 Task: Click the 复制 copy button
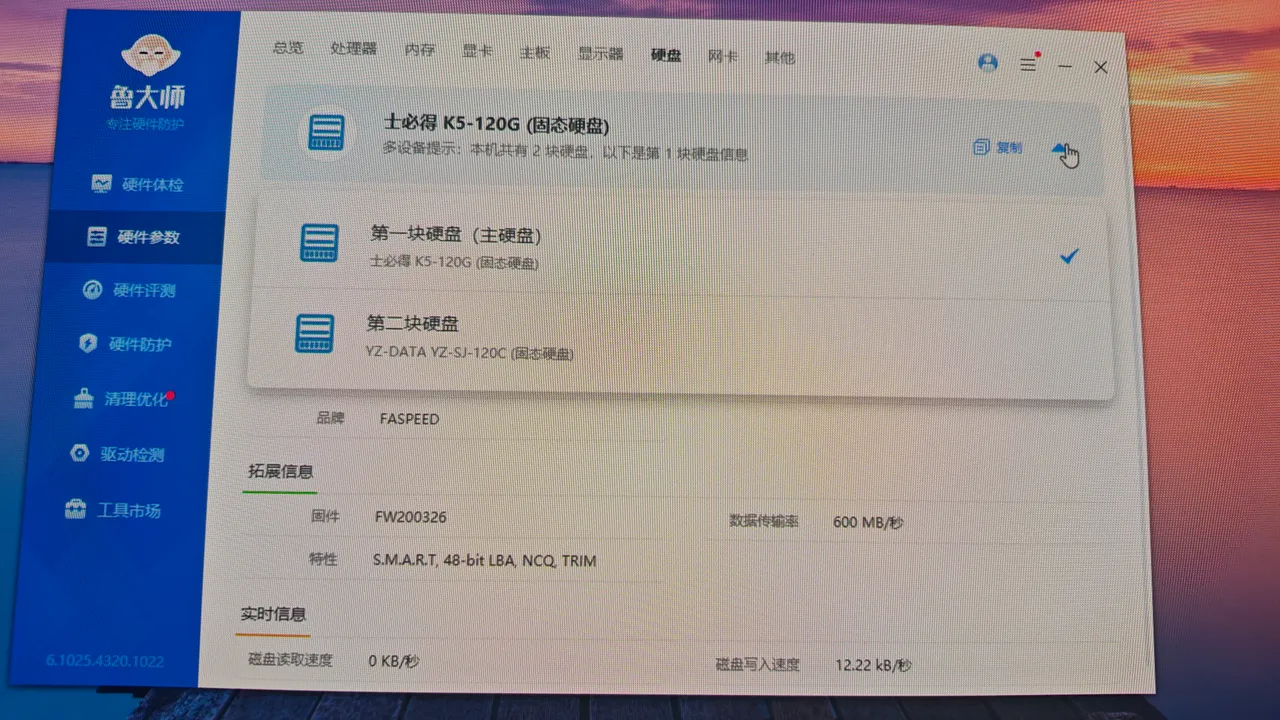click(x=998, y=148)
